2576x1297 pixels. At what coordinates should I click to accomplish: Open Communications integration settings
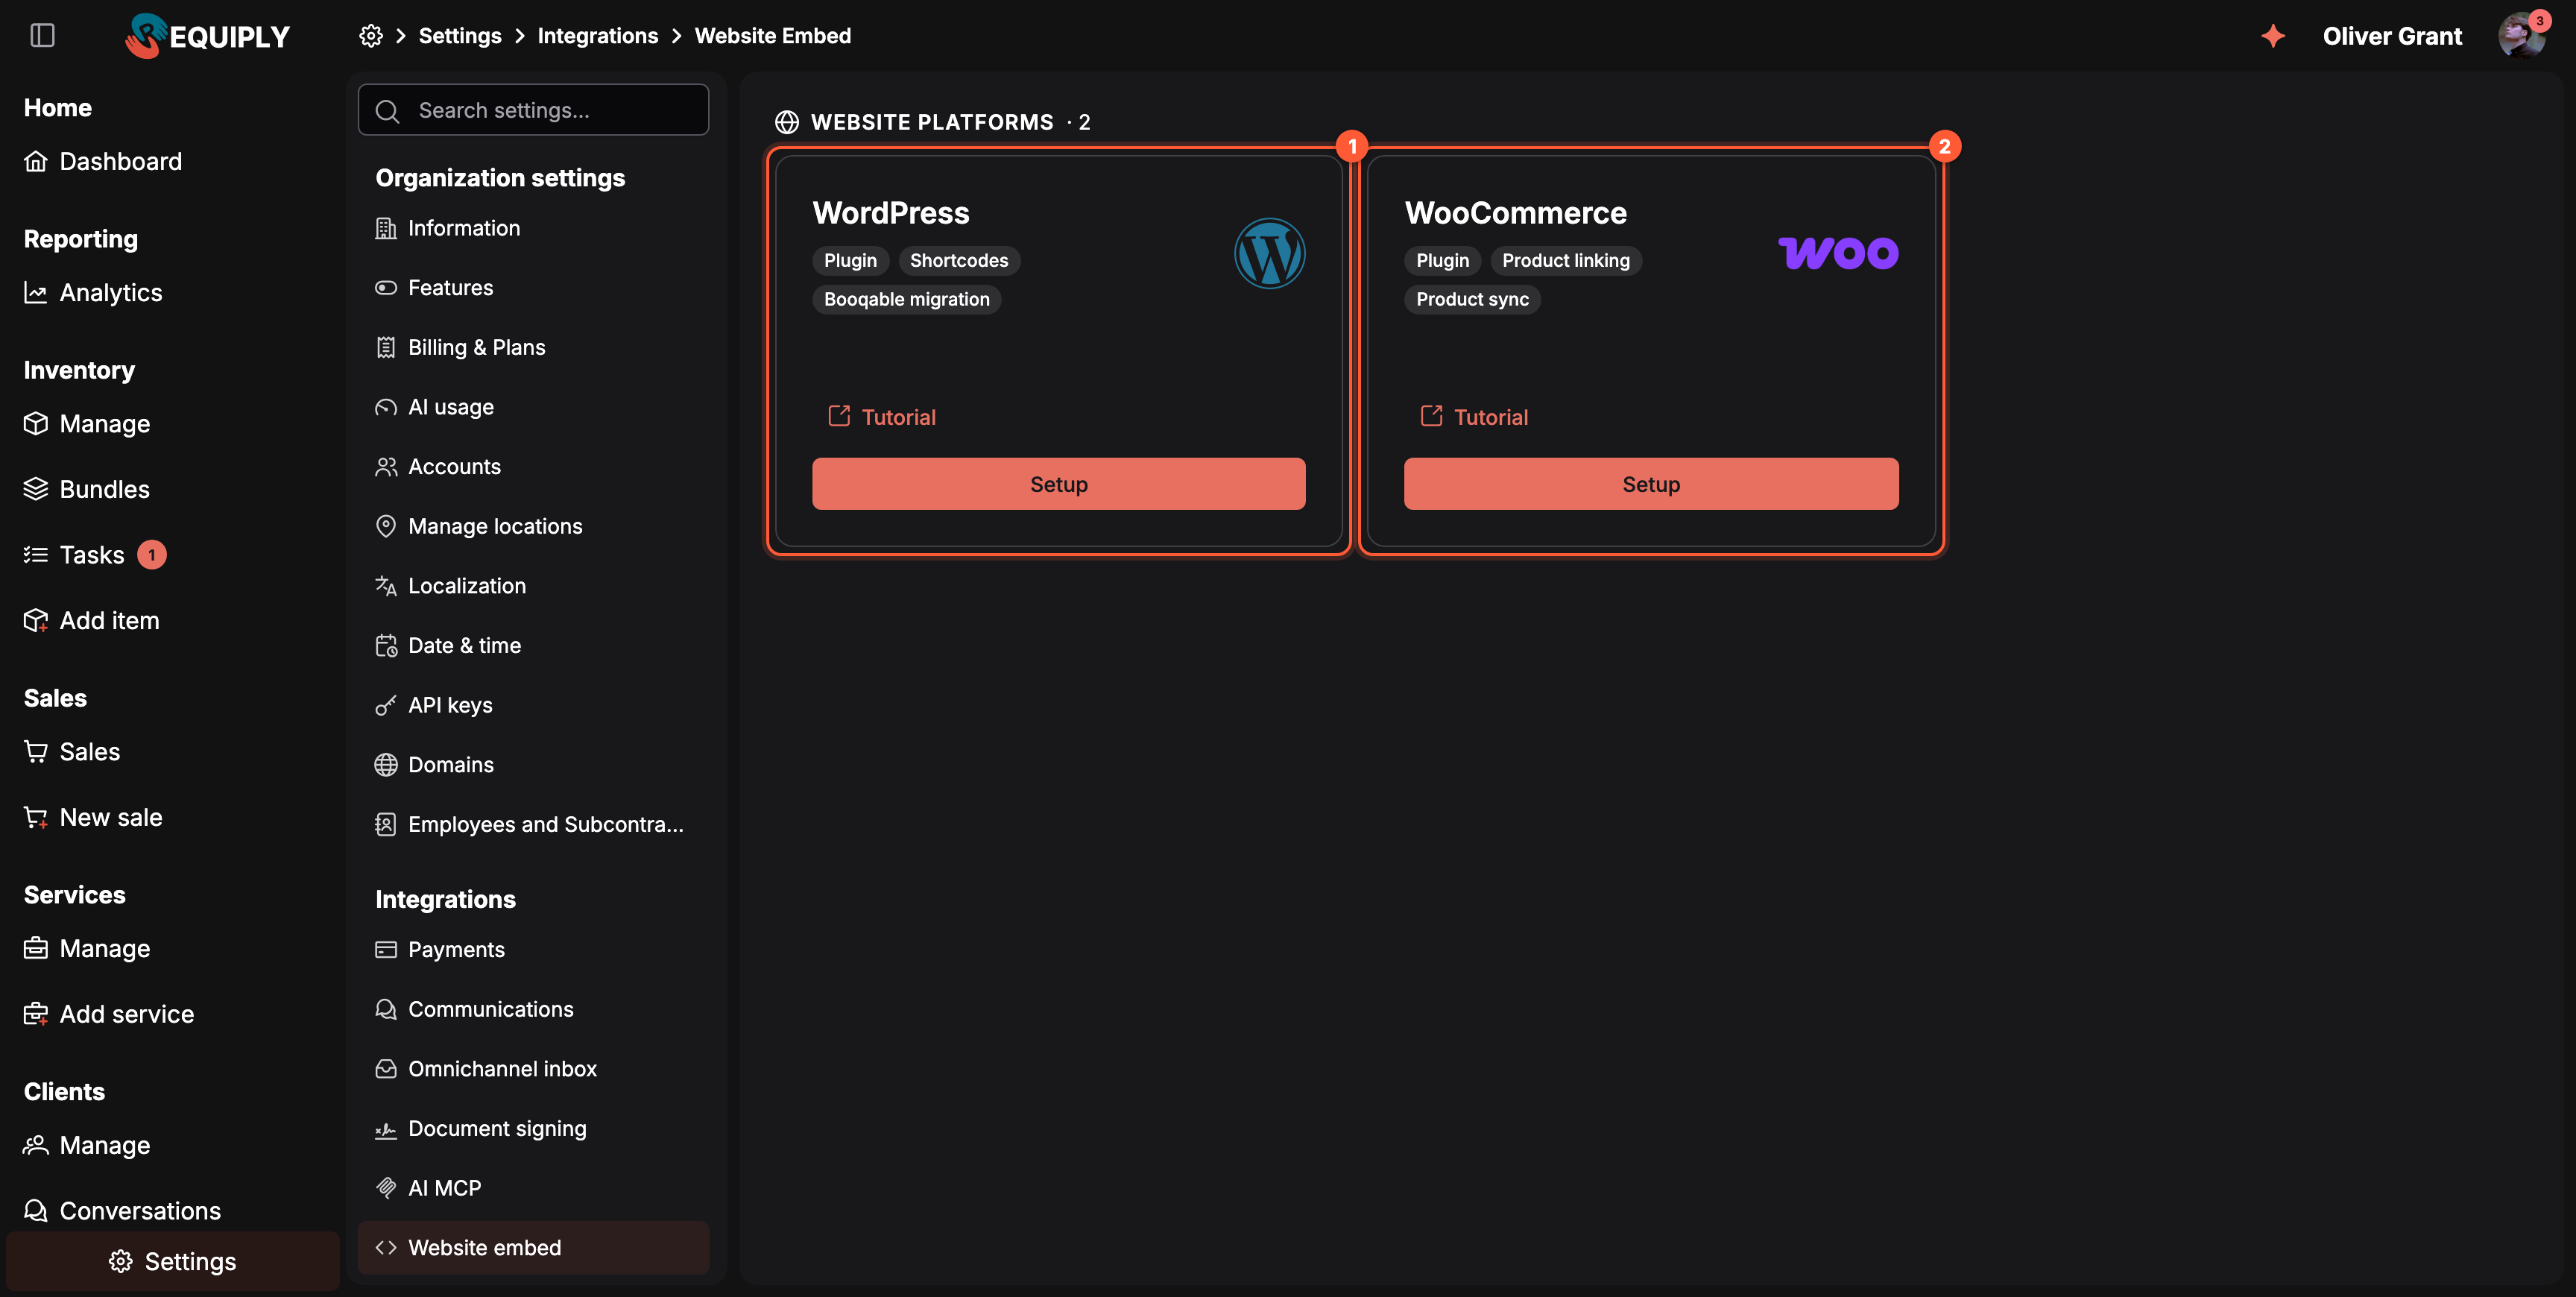click(x=534, y=1009)
